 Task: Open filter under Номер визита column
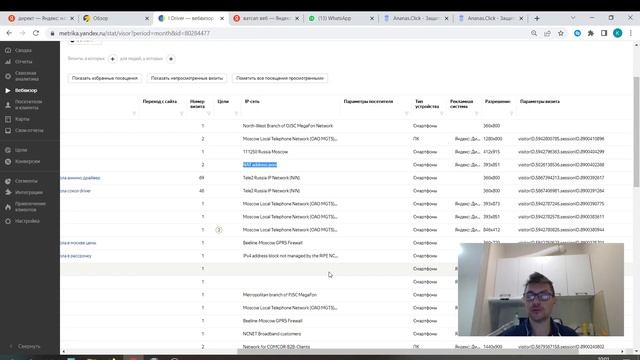tap(209, 113)
